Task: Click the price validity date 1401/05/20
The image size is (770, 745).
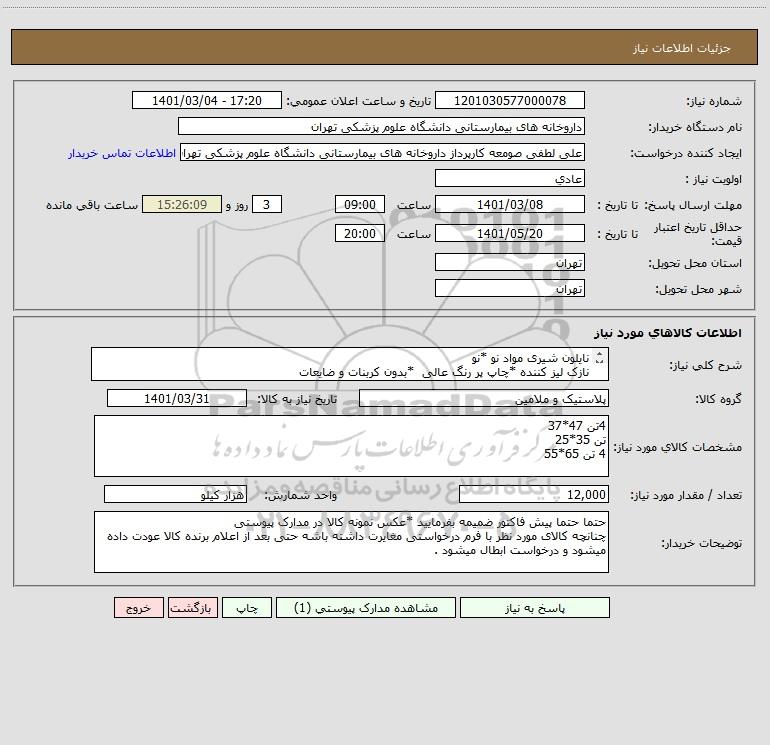Action: click(510, 233)
